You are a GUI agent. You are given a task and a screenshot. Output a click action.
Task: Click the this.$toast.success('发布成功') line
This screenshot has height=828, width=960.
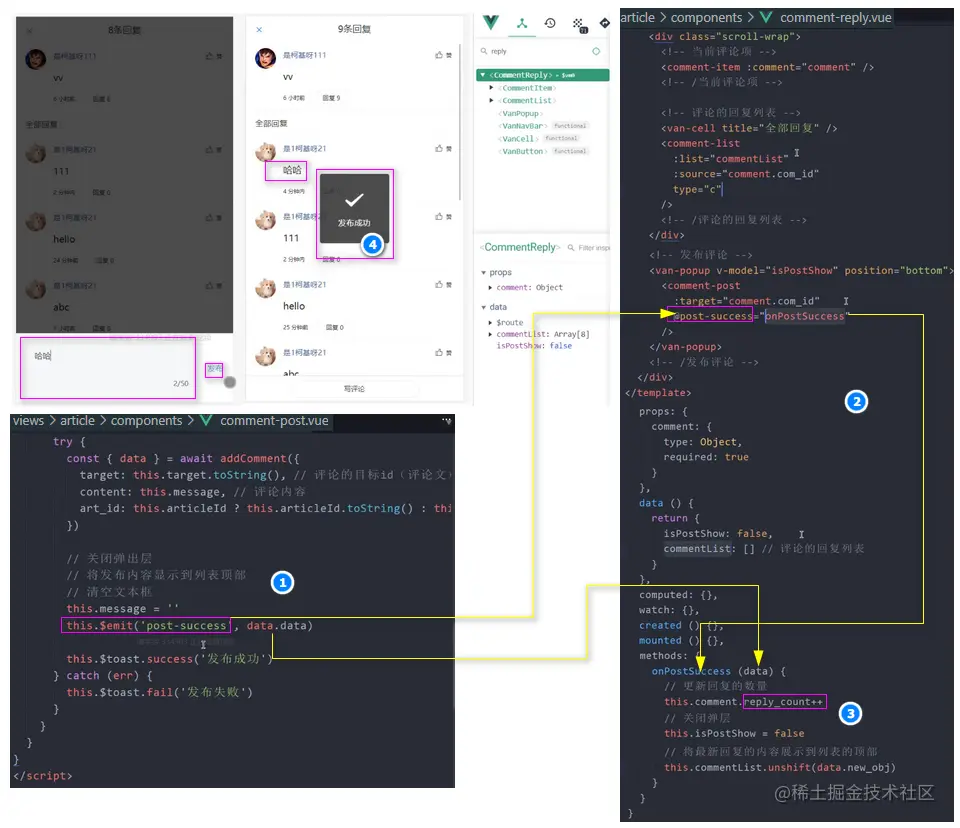[x=169, y=659]
